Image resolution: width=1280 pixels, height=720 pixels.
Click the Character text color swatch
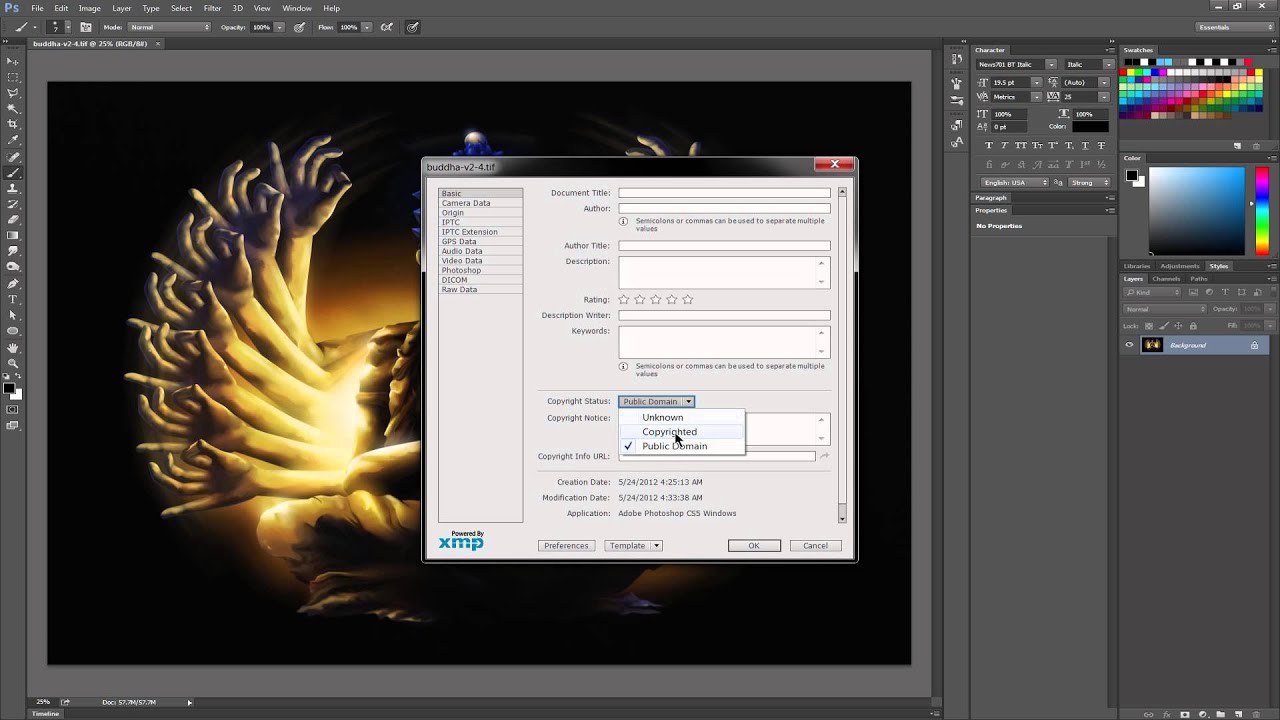(x=1090, y=127)
